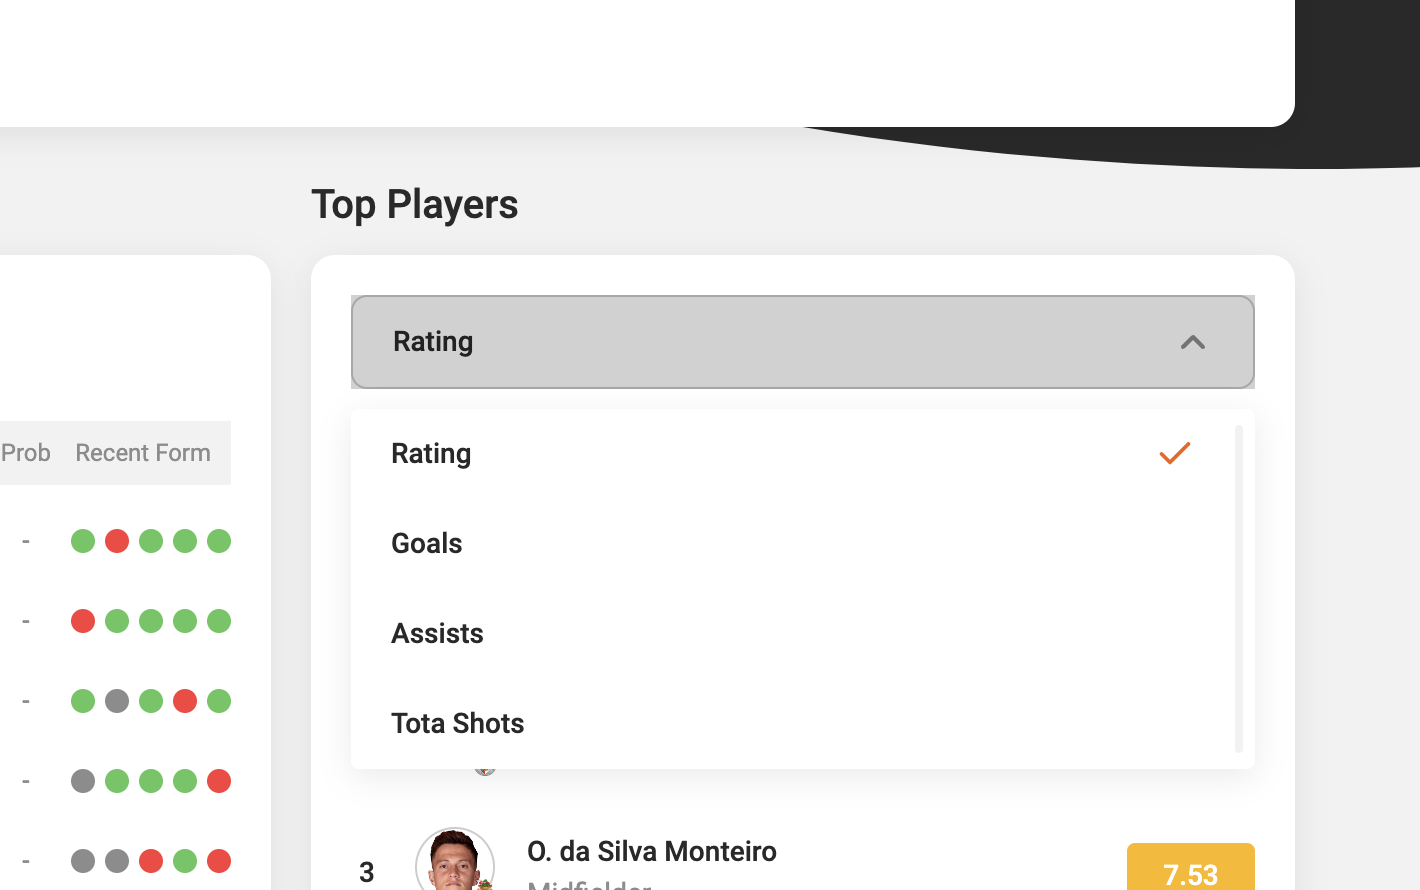Image resolution: width=1420 pixels, height=890 pixels.
Task: Choose Tota Shots from the list
Action: pyautogui.click(x=458, y=723)
